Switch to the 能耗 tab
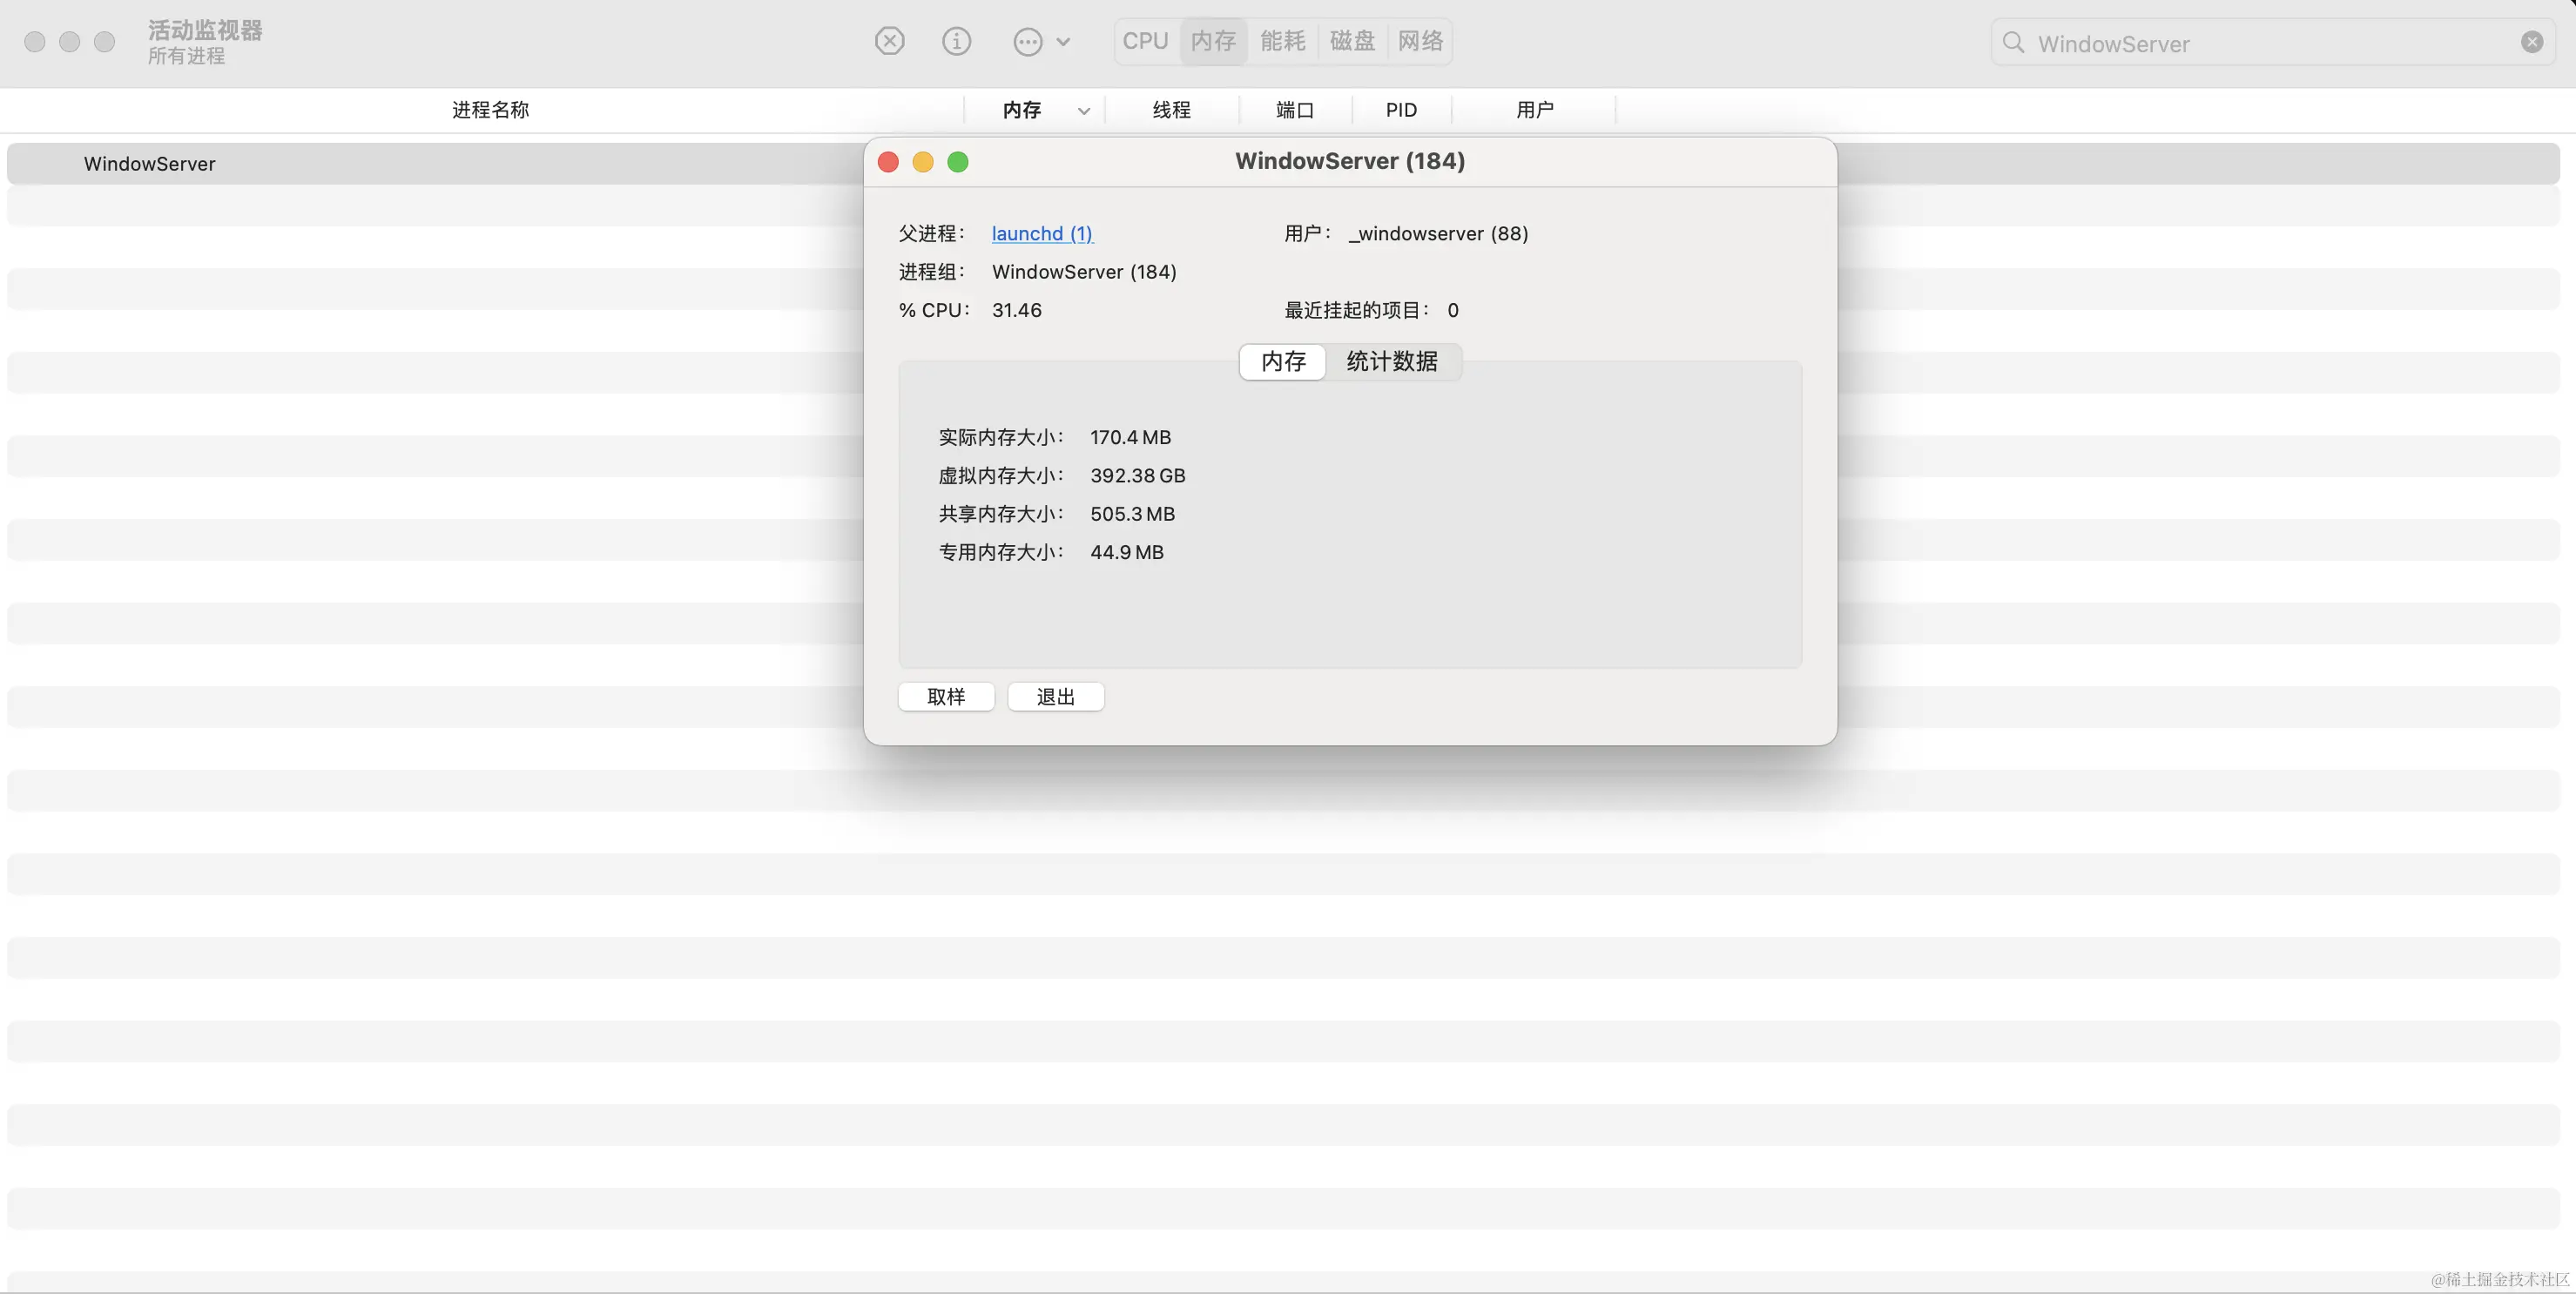The width and height of the screenshot is (2576, 1294). [1282, 41]
